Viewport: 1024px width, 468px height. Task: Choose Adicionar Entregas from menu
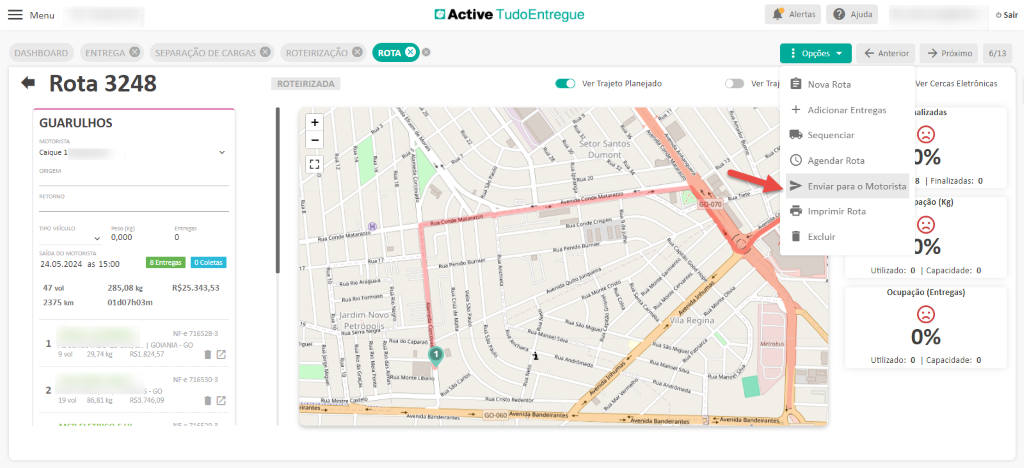point(848,110)
